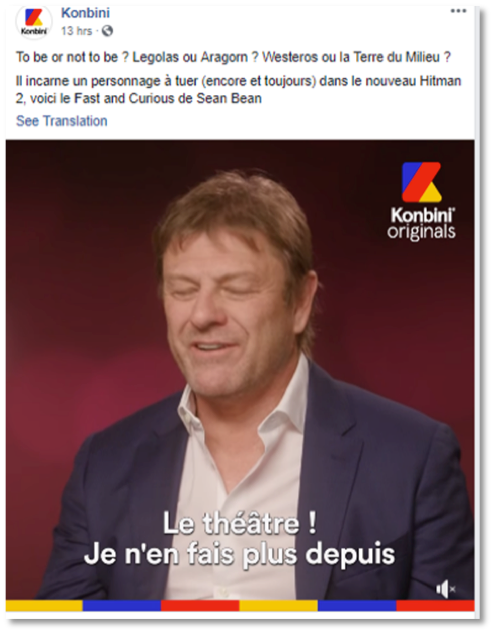Image resolution: width=491 pixels, height=631 pixels.
Task: Click the Le théâtre ! subtitle line
Action: (239, 524)
